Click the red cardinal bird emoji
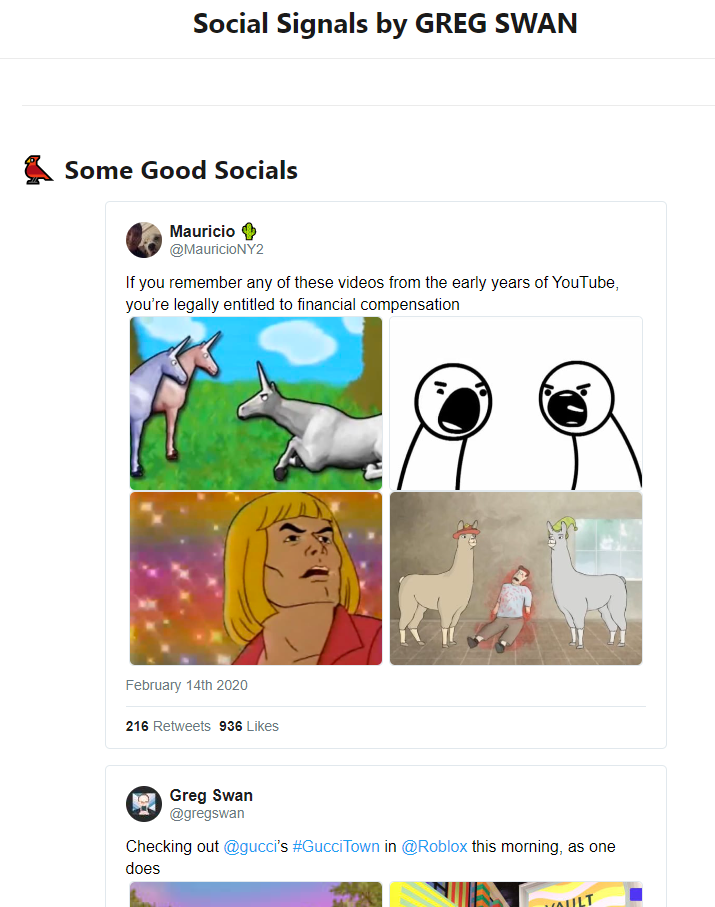The height and width of the screenshot is (907, 715). (38, 170)
